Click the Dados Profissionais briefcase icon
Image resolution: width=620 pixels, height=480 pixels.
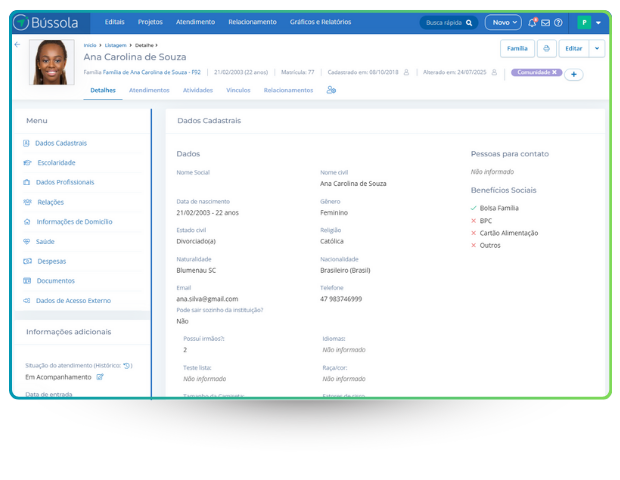coord(26,182)
